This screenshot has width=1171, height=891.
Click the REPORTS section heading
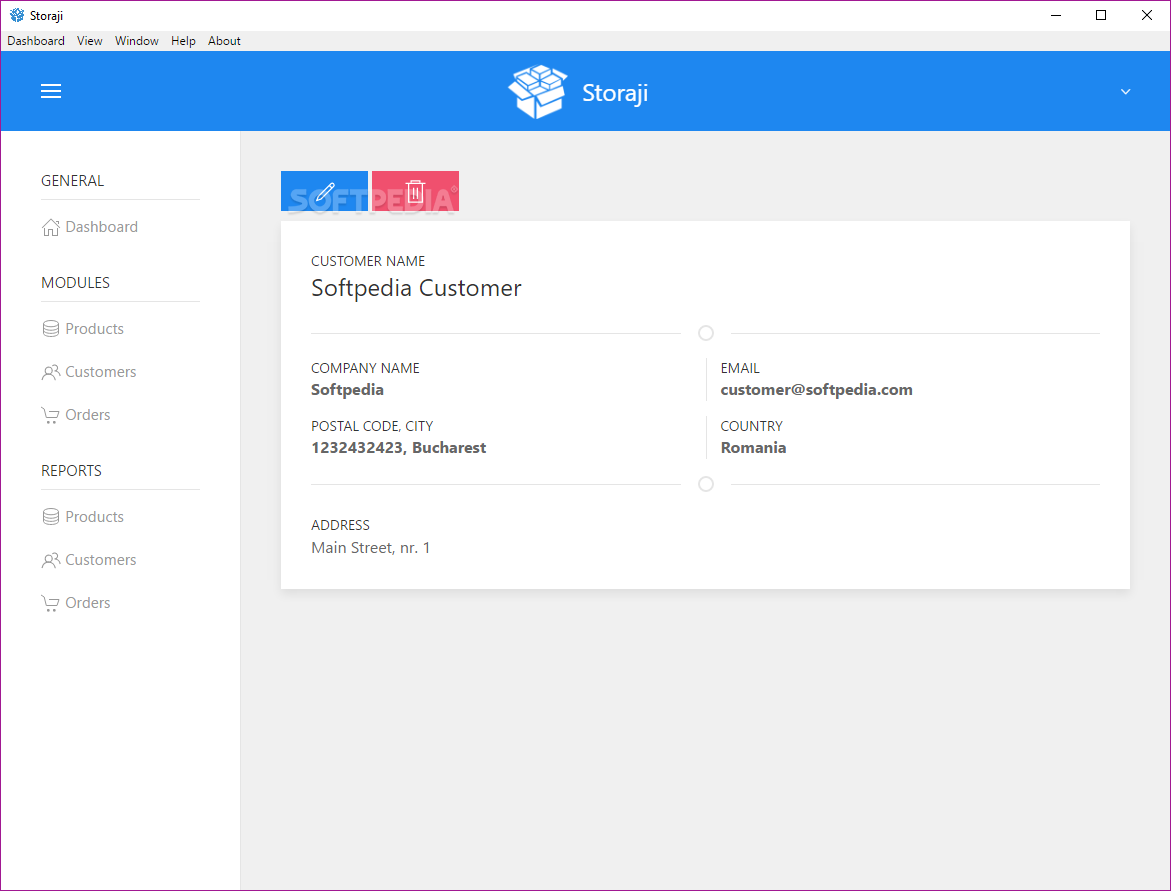[71, 471]
